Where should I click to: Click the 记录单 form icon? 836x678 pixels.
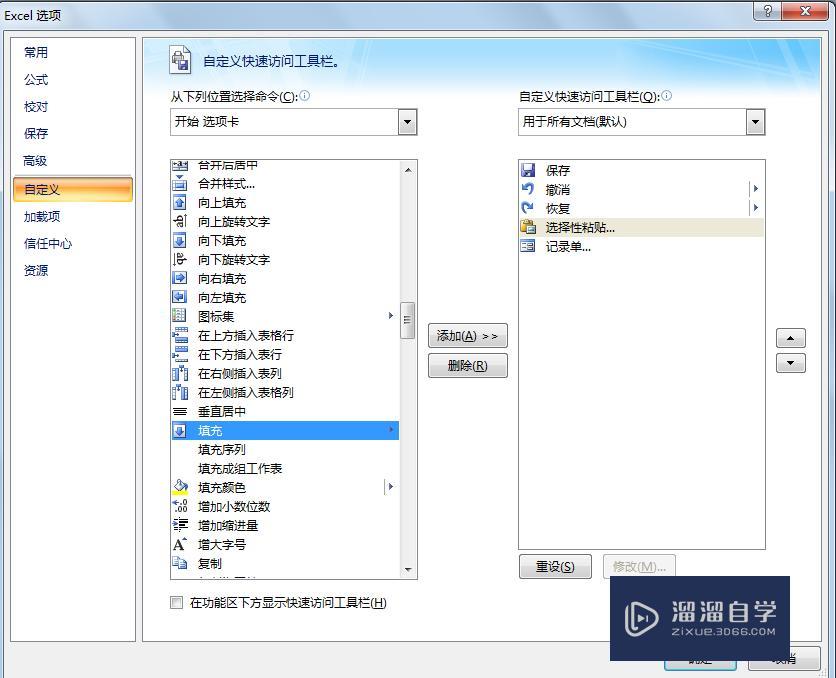coord(528,246)
